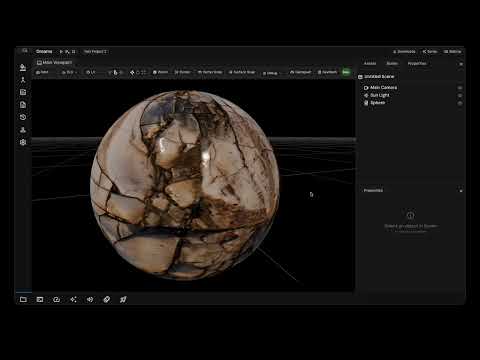Click the speaker audio icon in bottom bar

point(90,299)
